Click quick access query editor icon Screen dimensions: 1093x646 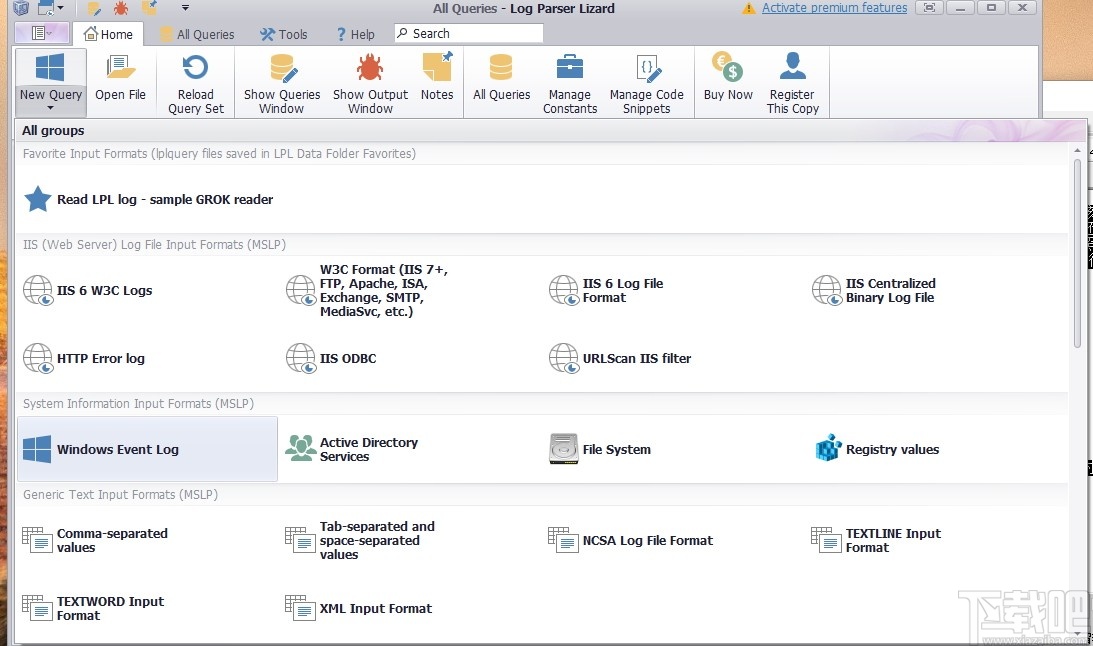coord(94,8)
